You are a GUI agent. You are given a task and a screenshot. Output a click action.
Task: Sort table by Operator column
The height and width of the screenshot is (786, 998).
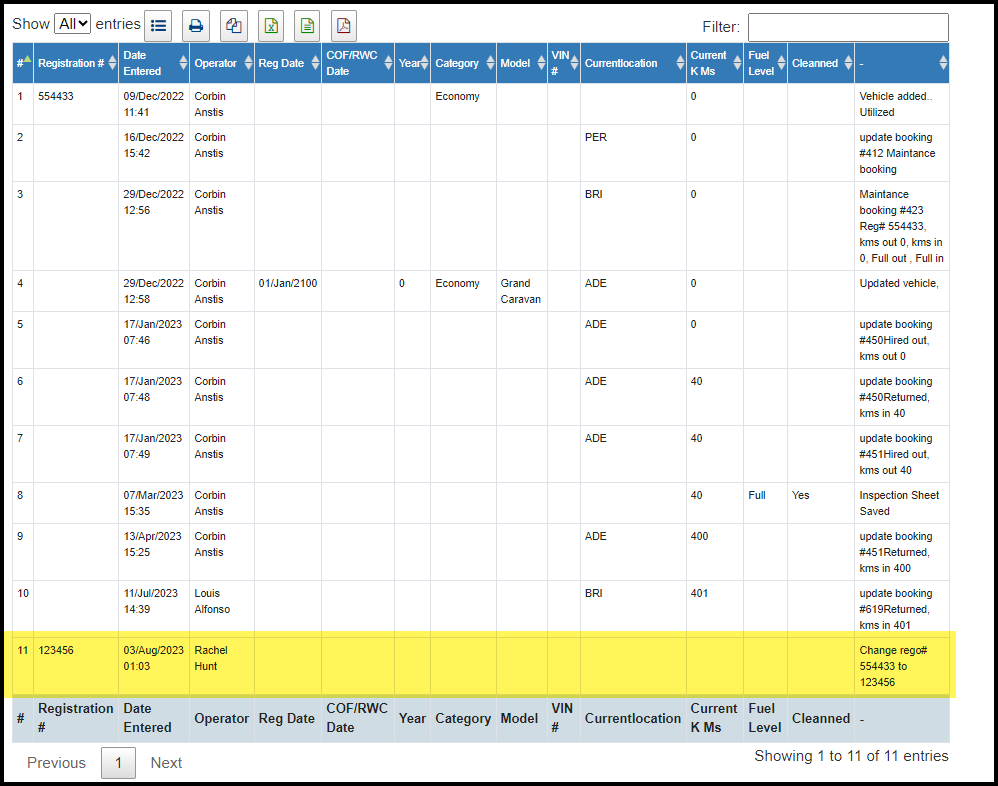coord(222,63)
